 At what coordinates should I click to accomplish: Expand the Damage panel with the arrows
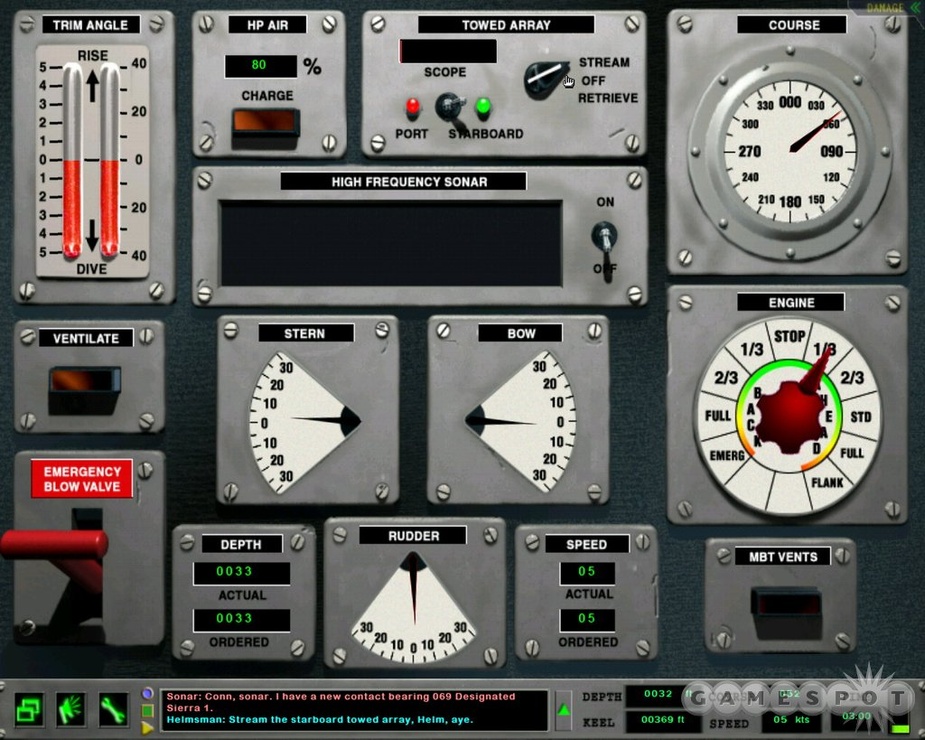(x=914, y=7)
